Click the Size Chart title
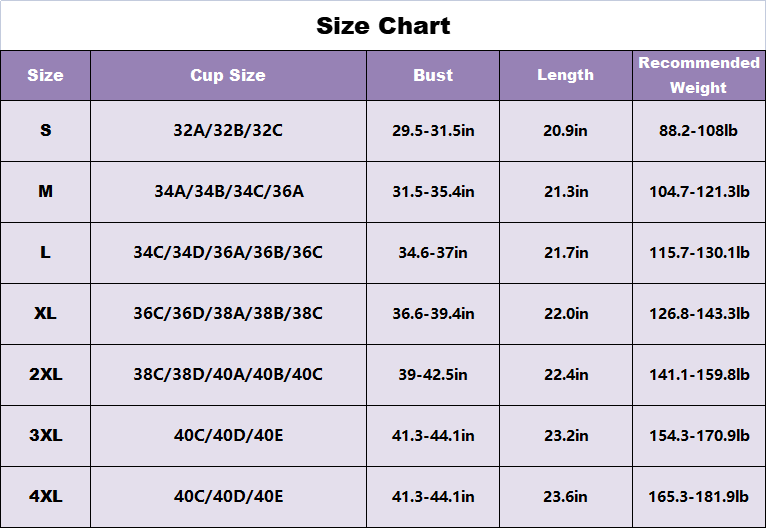767x529 pixels. click(383, 26)
